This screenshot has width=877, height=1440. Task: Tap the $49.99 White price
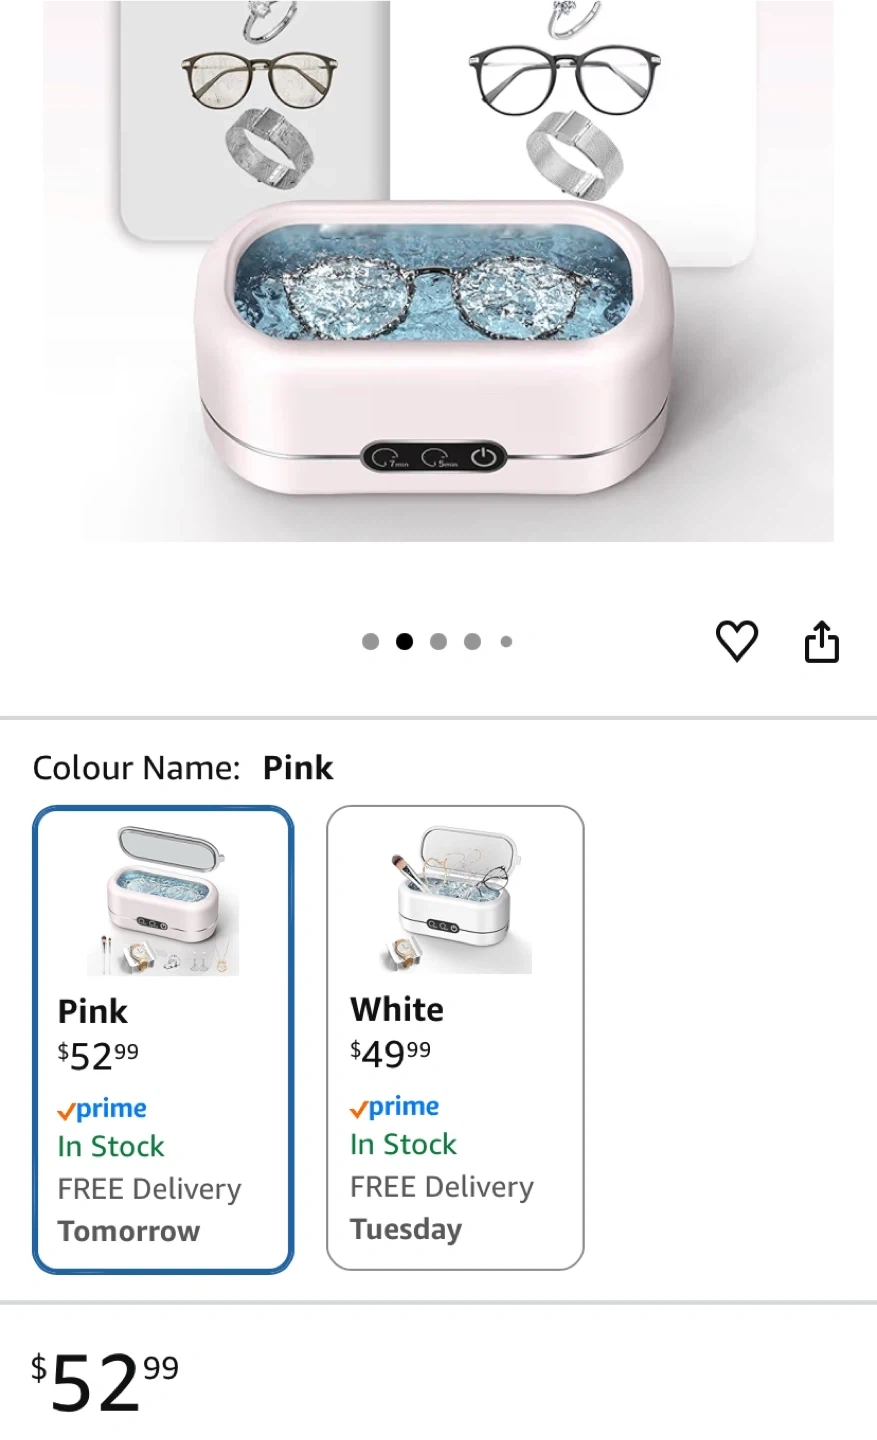coord(391,1053)
